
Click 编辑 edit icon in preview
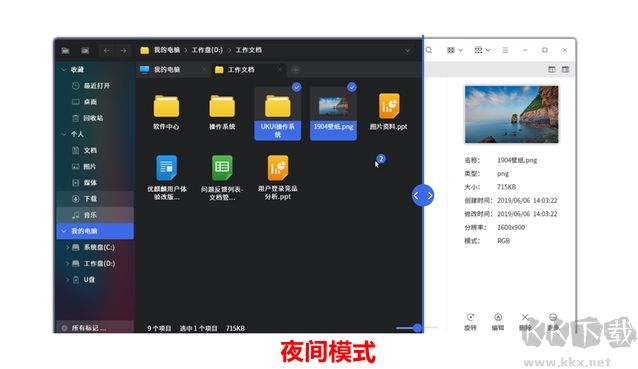coord(498,317)
